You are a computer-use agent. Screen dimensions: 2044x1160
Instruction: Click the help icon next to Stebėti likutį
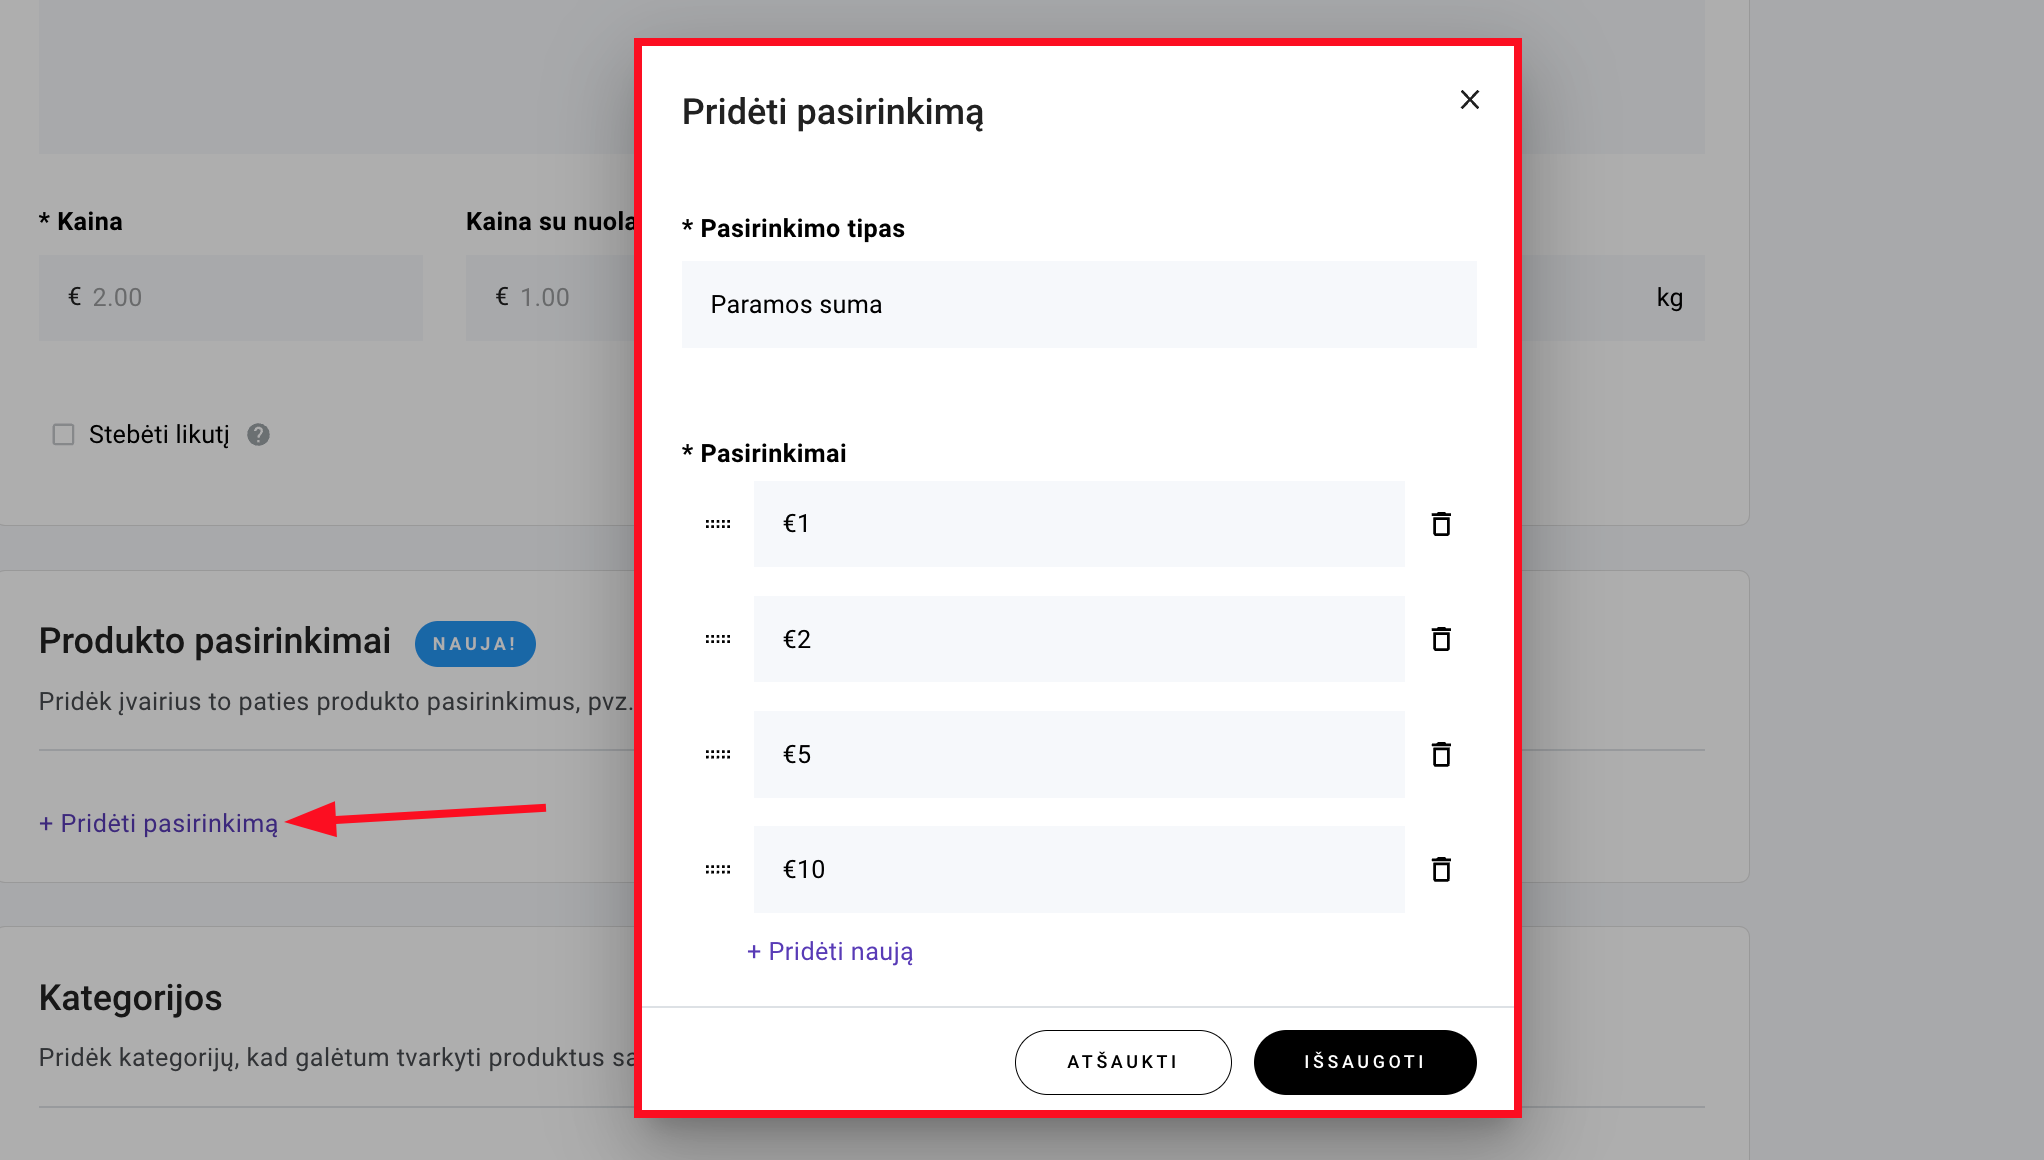point(258,435)
